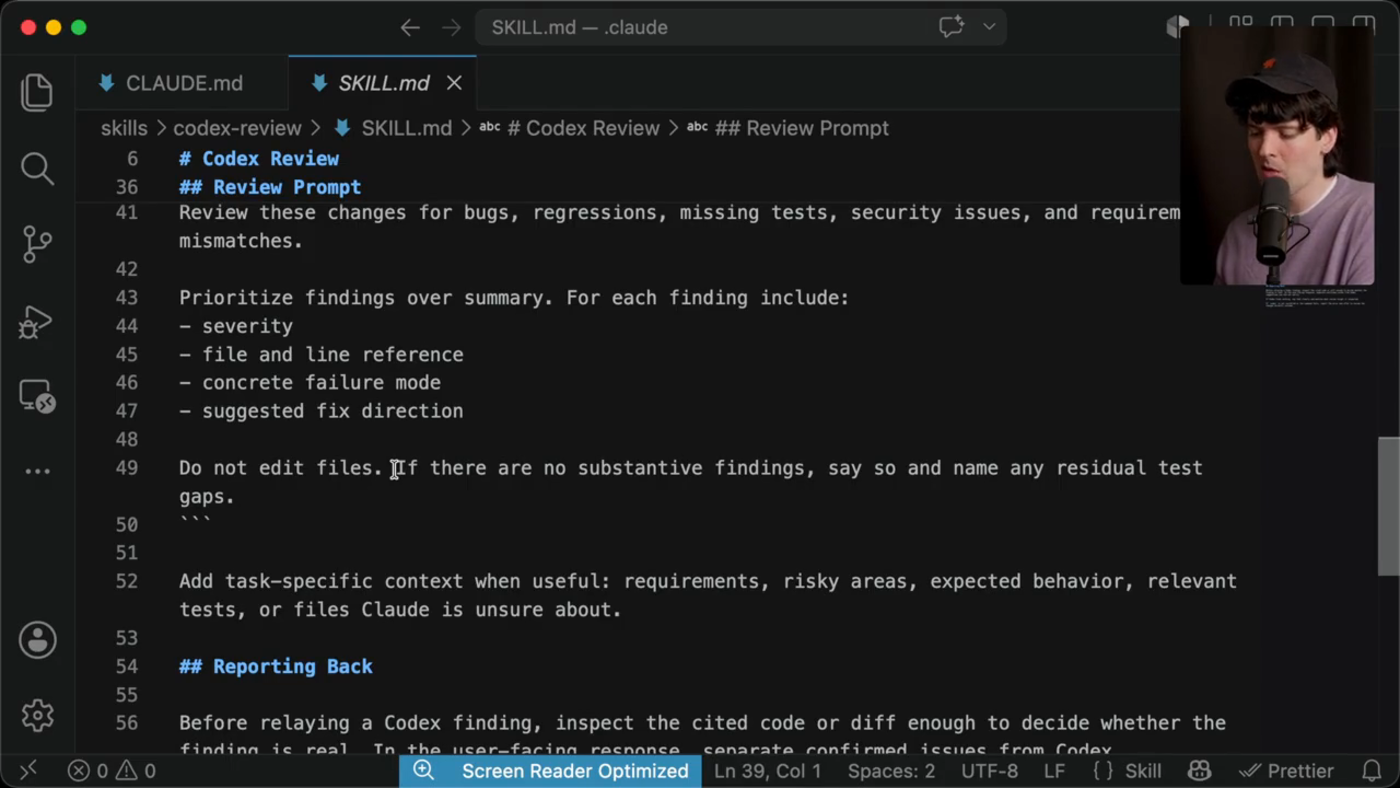Switch to the CLAUDE.md tab
This screenshot has height=788, width=1400.
(x=182, y=83)
